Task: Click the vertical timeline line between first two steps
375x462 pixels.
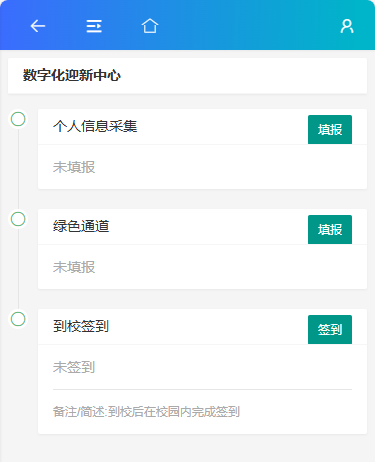Action: point(18,169)
